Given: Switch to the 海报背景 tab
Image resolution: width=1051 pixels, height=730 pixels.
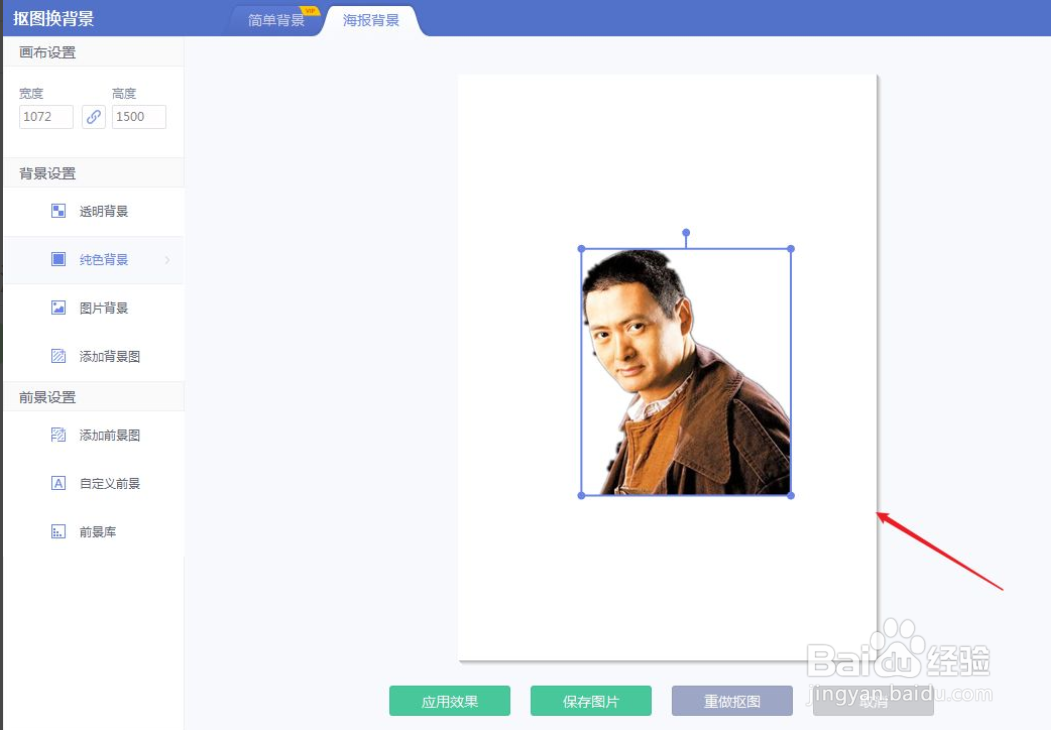Looking at the screenshot, I should 371,20.
